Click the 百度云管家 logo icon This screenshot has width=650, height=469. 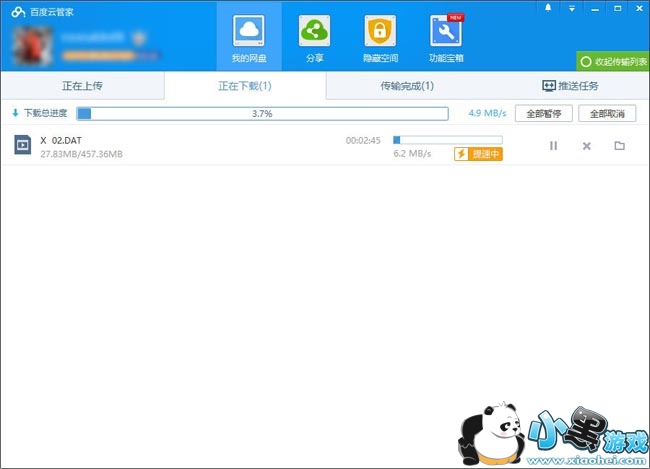[x=18, y=12]
